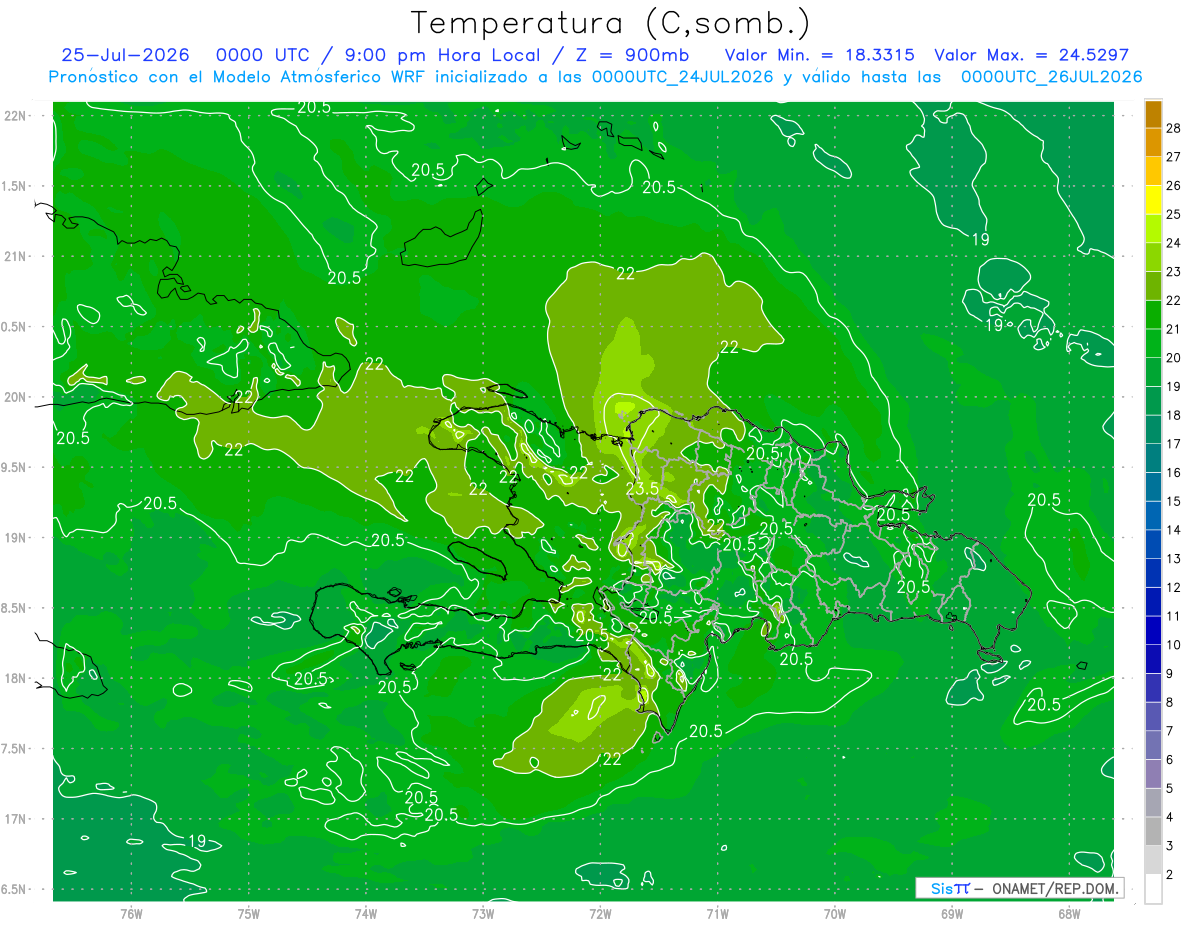Click the title 'Temperatura (C,somb.)'
1200x927 pixels.
tap(610, 23)
